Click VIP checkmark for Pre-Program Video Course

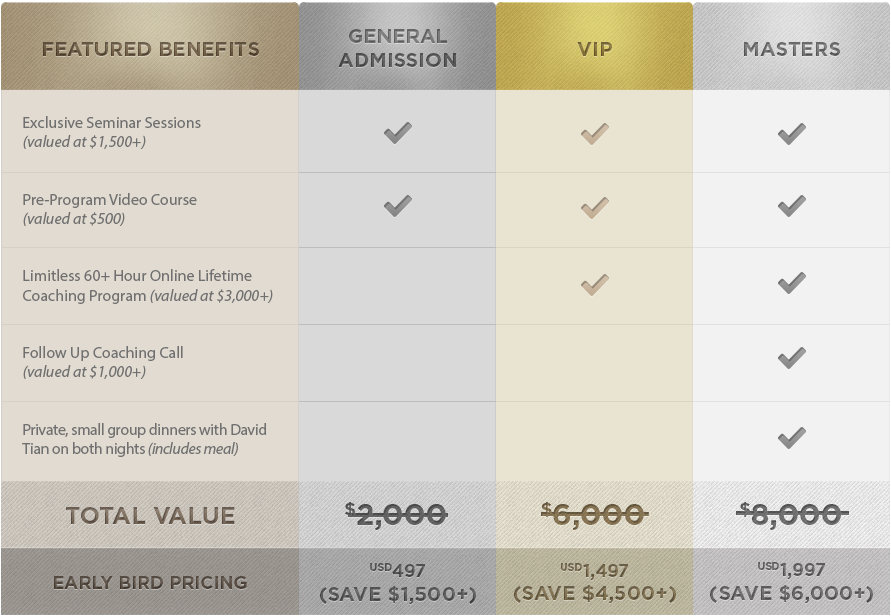click(x=595, y=207)
